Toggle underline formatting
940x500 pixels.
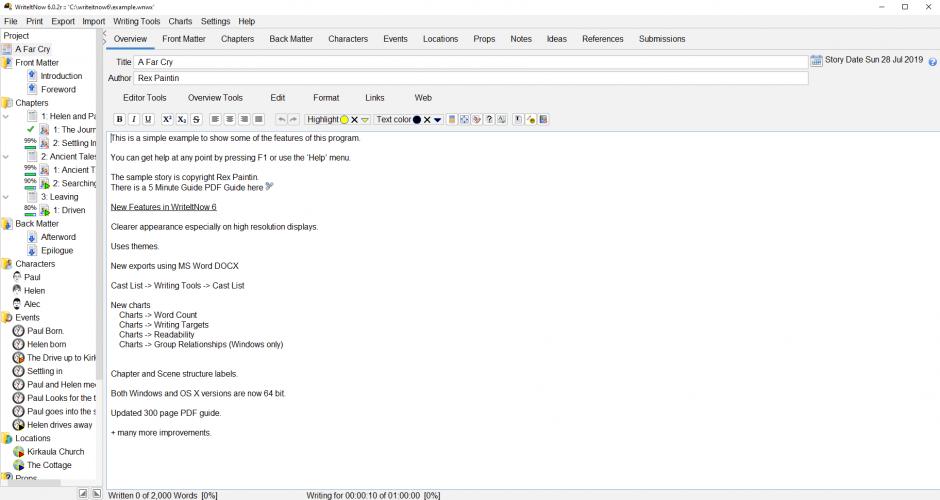coord(148,119)
